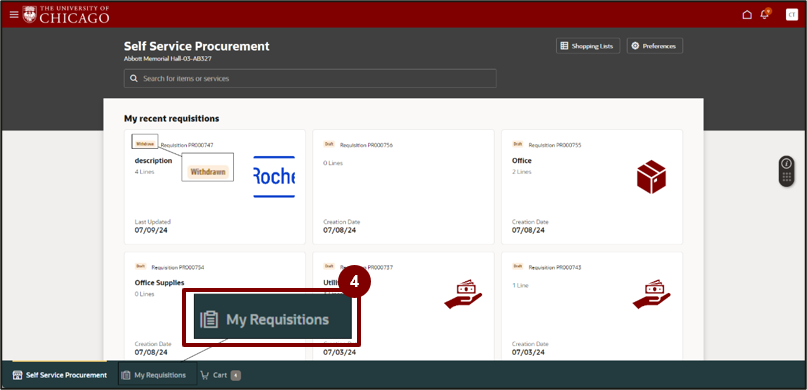Viewport: 807px width, 390px height.
Task: Open the floating info help widget
Action: point(786,171)
